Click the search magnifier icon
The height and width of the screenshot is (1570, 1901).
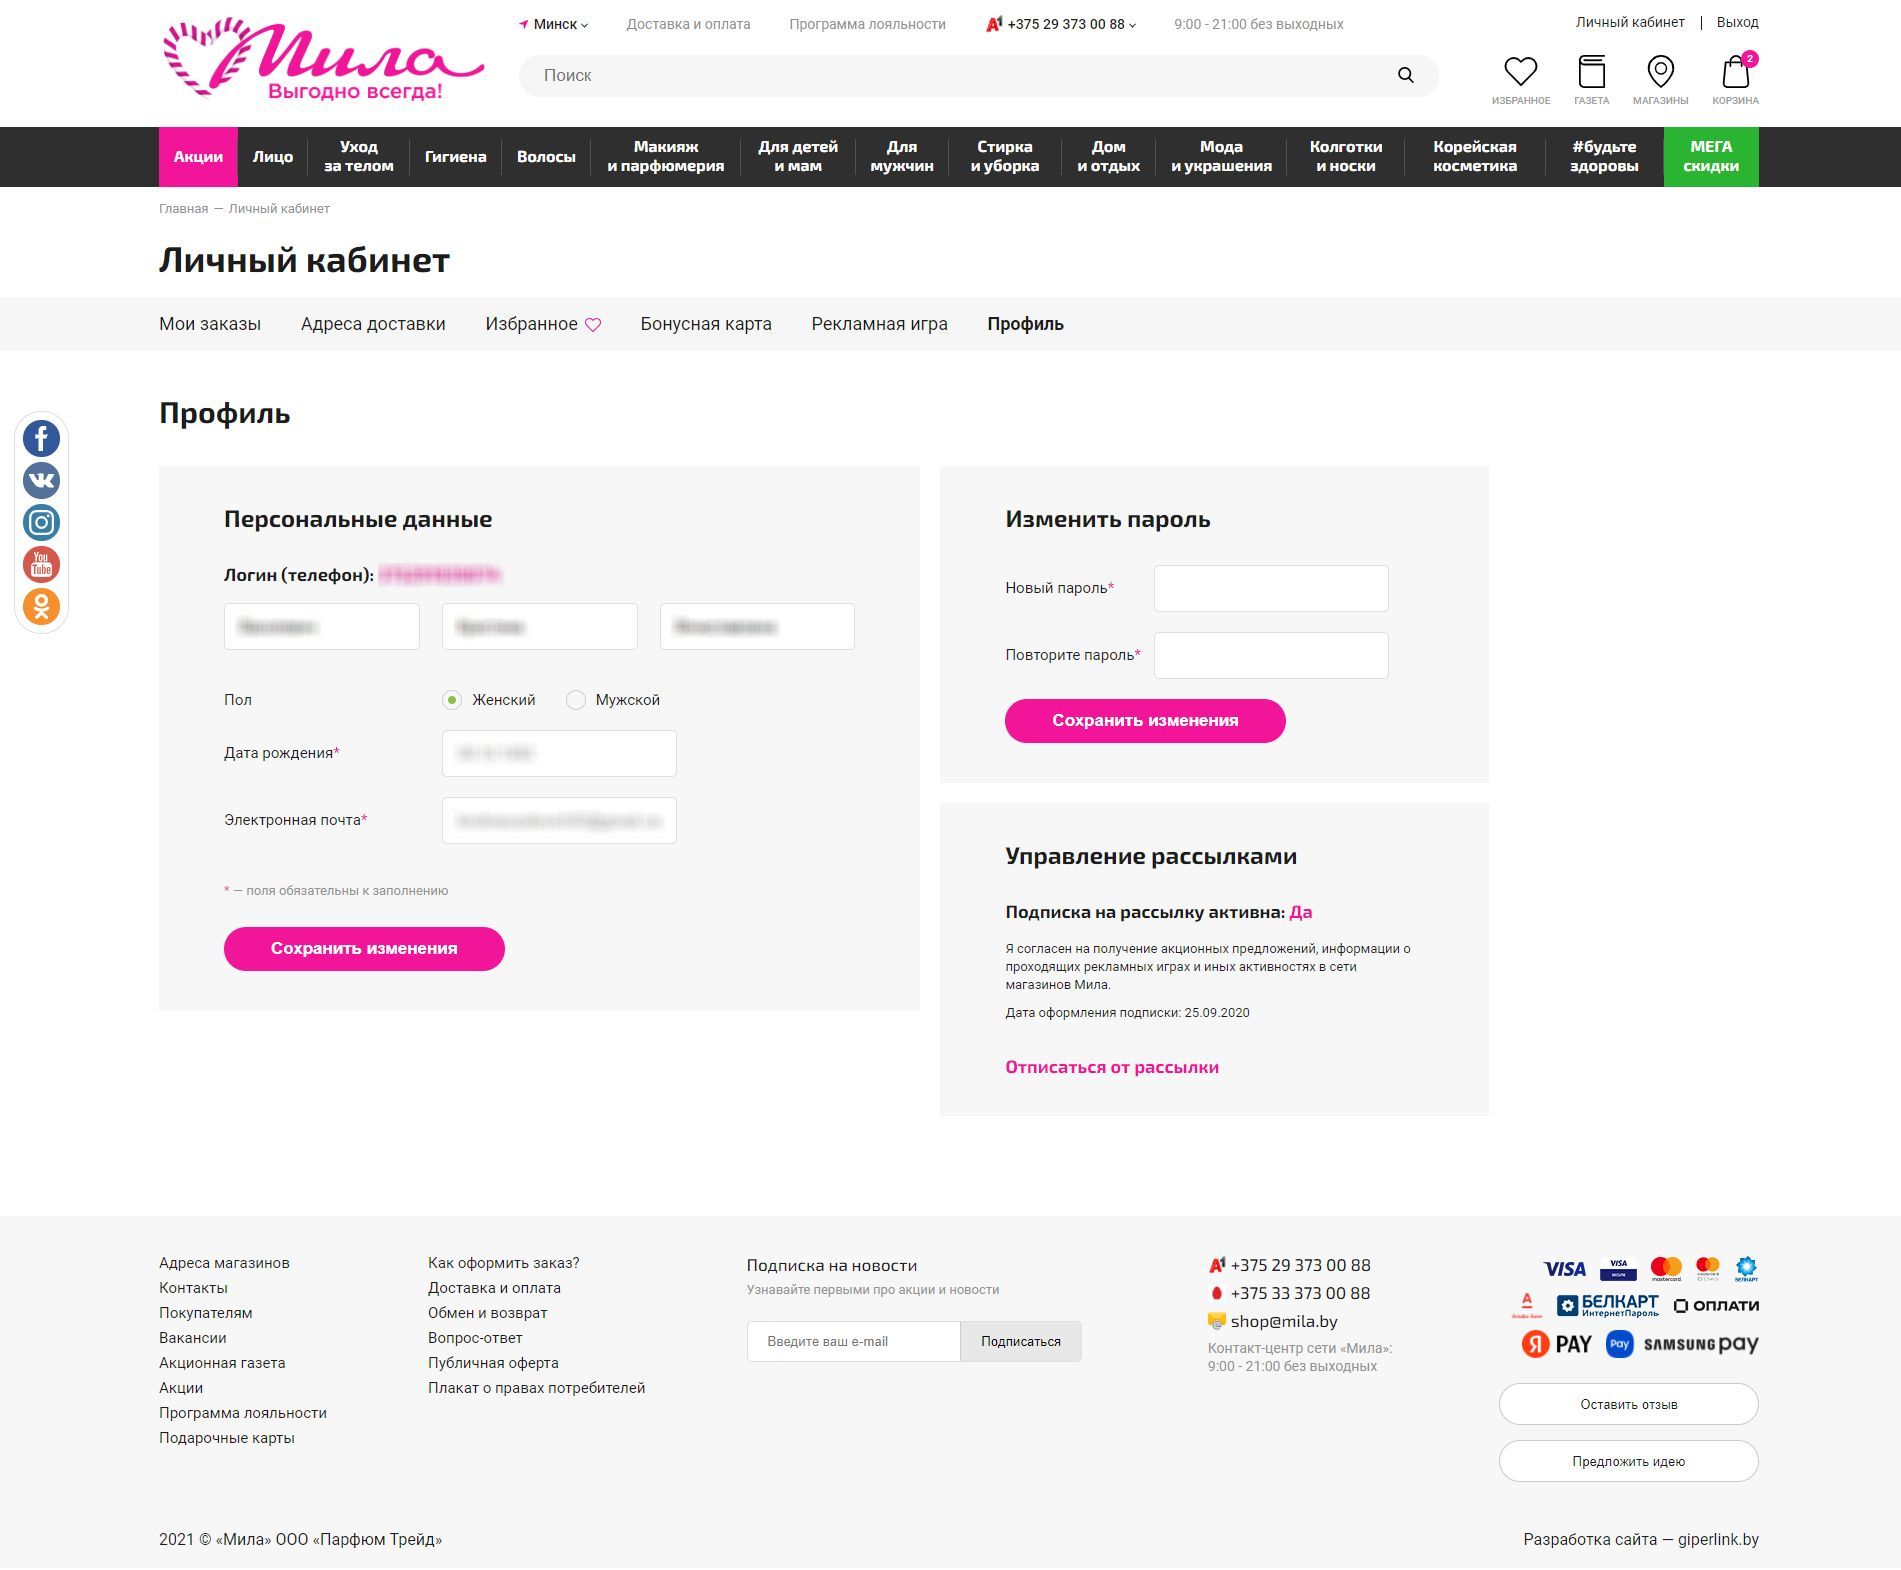click(x=1405, y=75)
